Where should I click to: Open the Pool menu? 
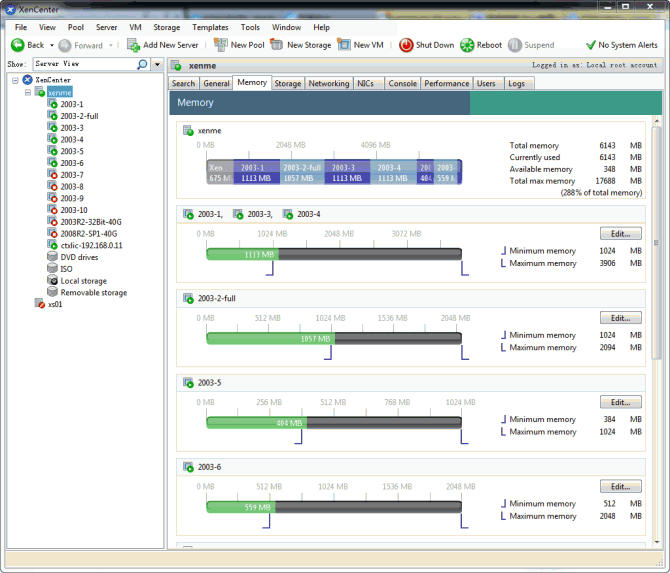[x=76, y=27]
